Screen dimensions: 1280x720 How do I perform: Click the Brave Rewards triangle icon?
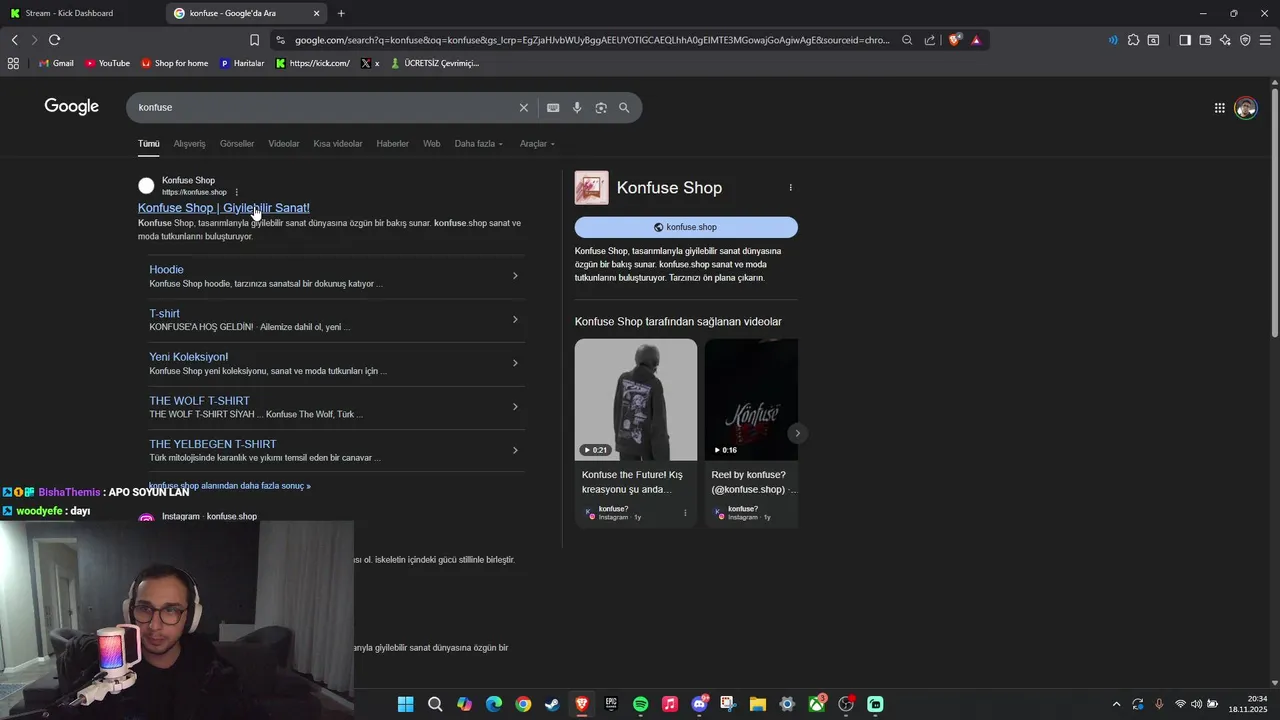976,40
